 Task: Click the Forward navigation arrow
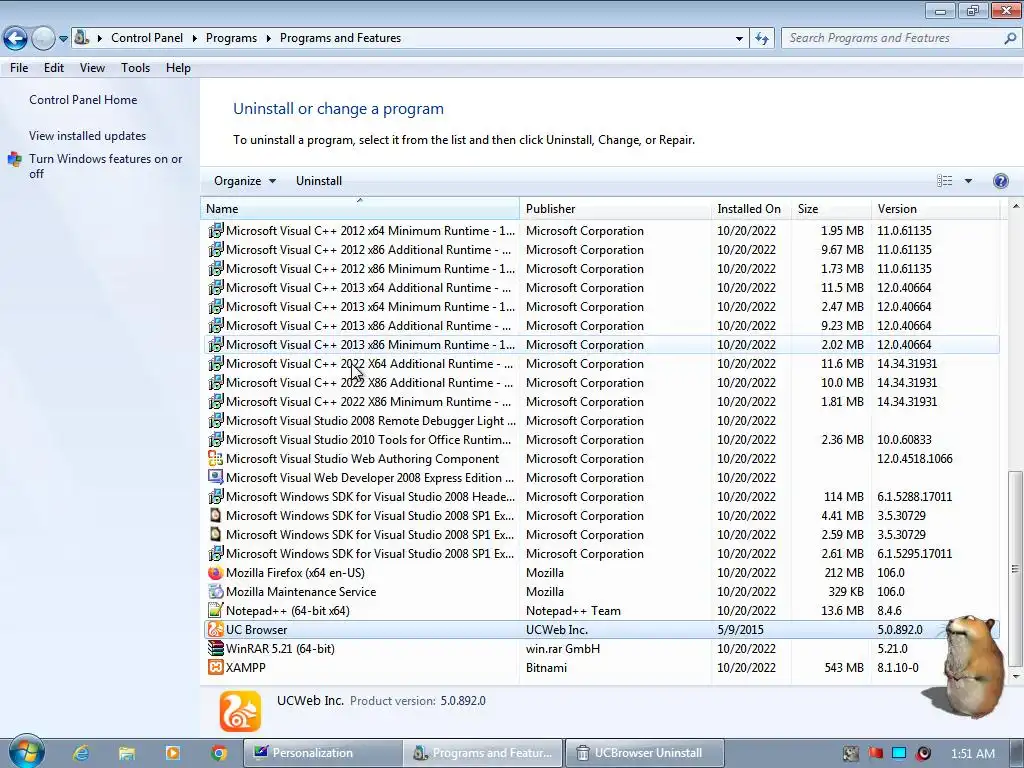coord(43,38)
